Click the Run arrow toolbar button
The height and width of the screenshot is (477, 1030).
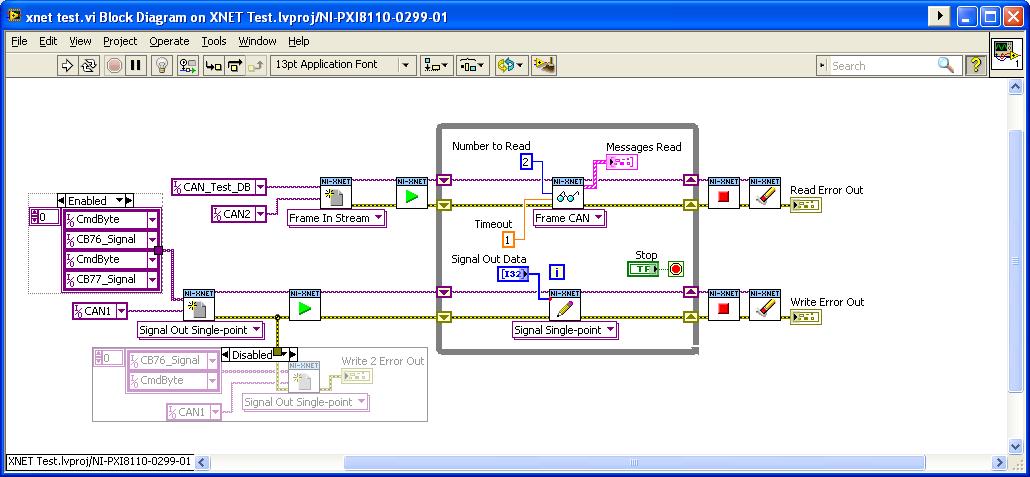click(x=68, y=65)
